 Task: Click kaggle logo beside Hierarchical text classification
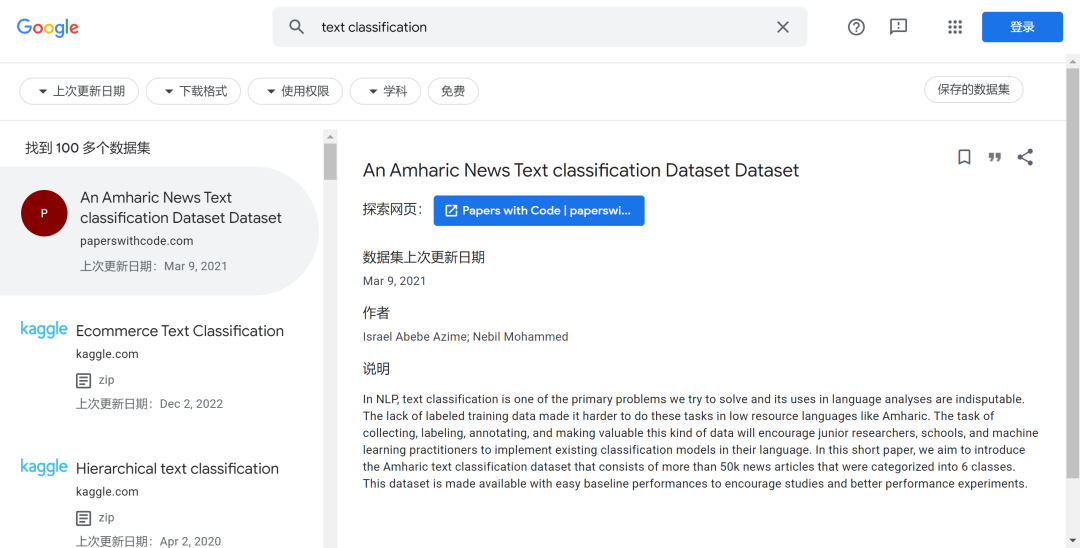click(x=44, y=467)
